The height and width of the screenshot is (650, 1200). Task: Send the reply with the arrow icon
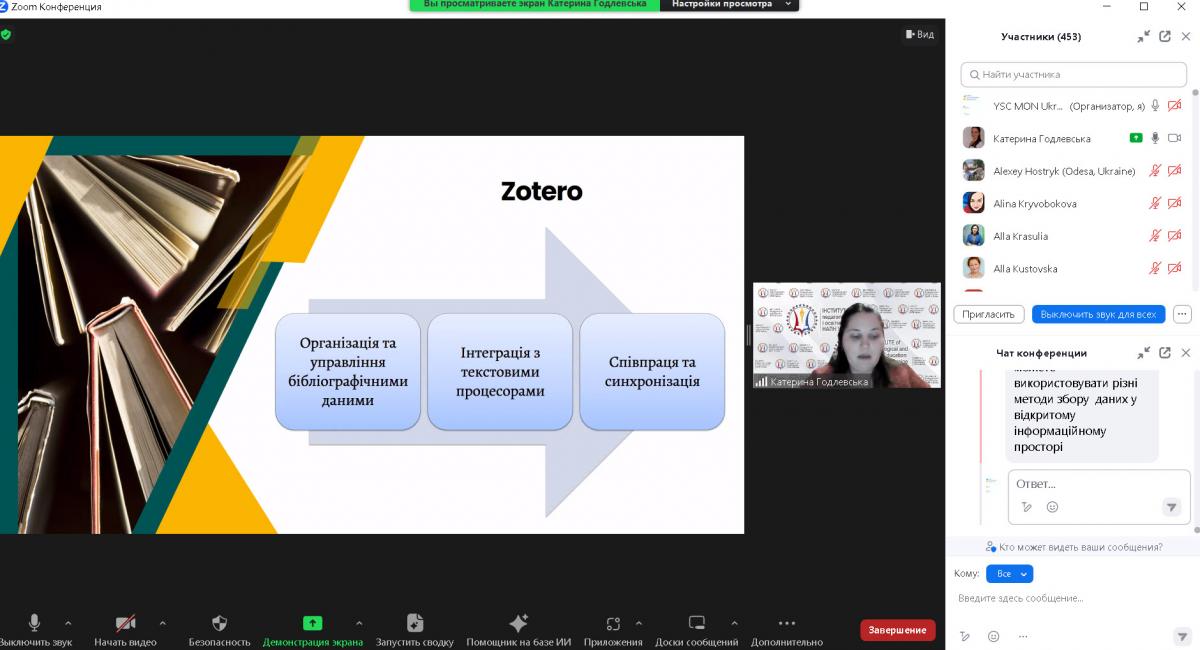pos(1172,507)
